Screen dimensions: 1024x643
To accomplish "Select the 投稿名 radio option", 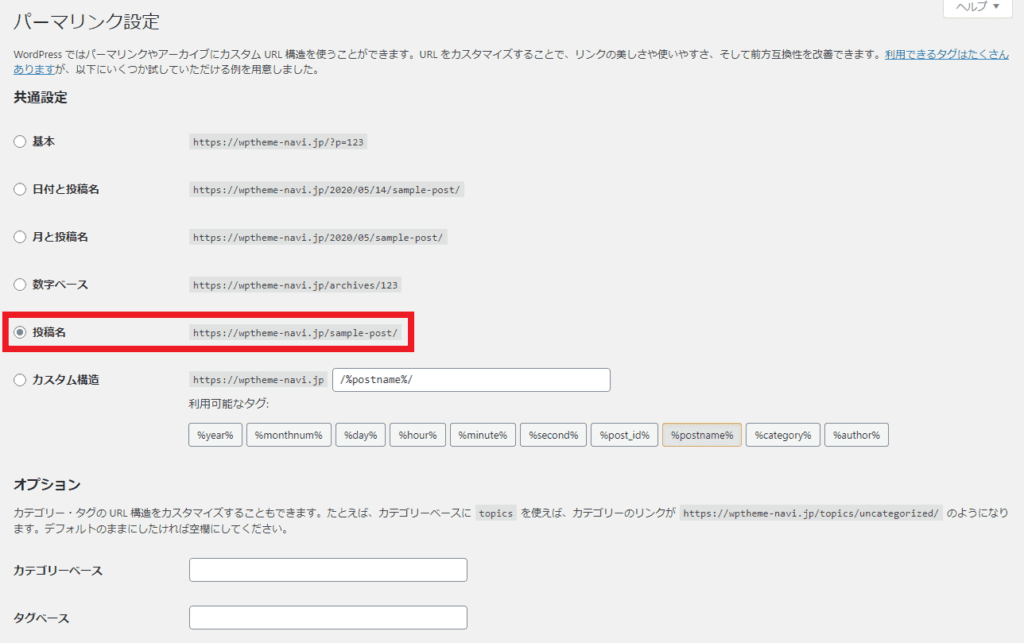I will 20,332.
